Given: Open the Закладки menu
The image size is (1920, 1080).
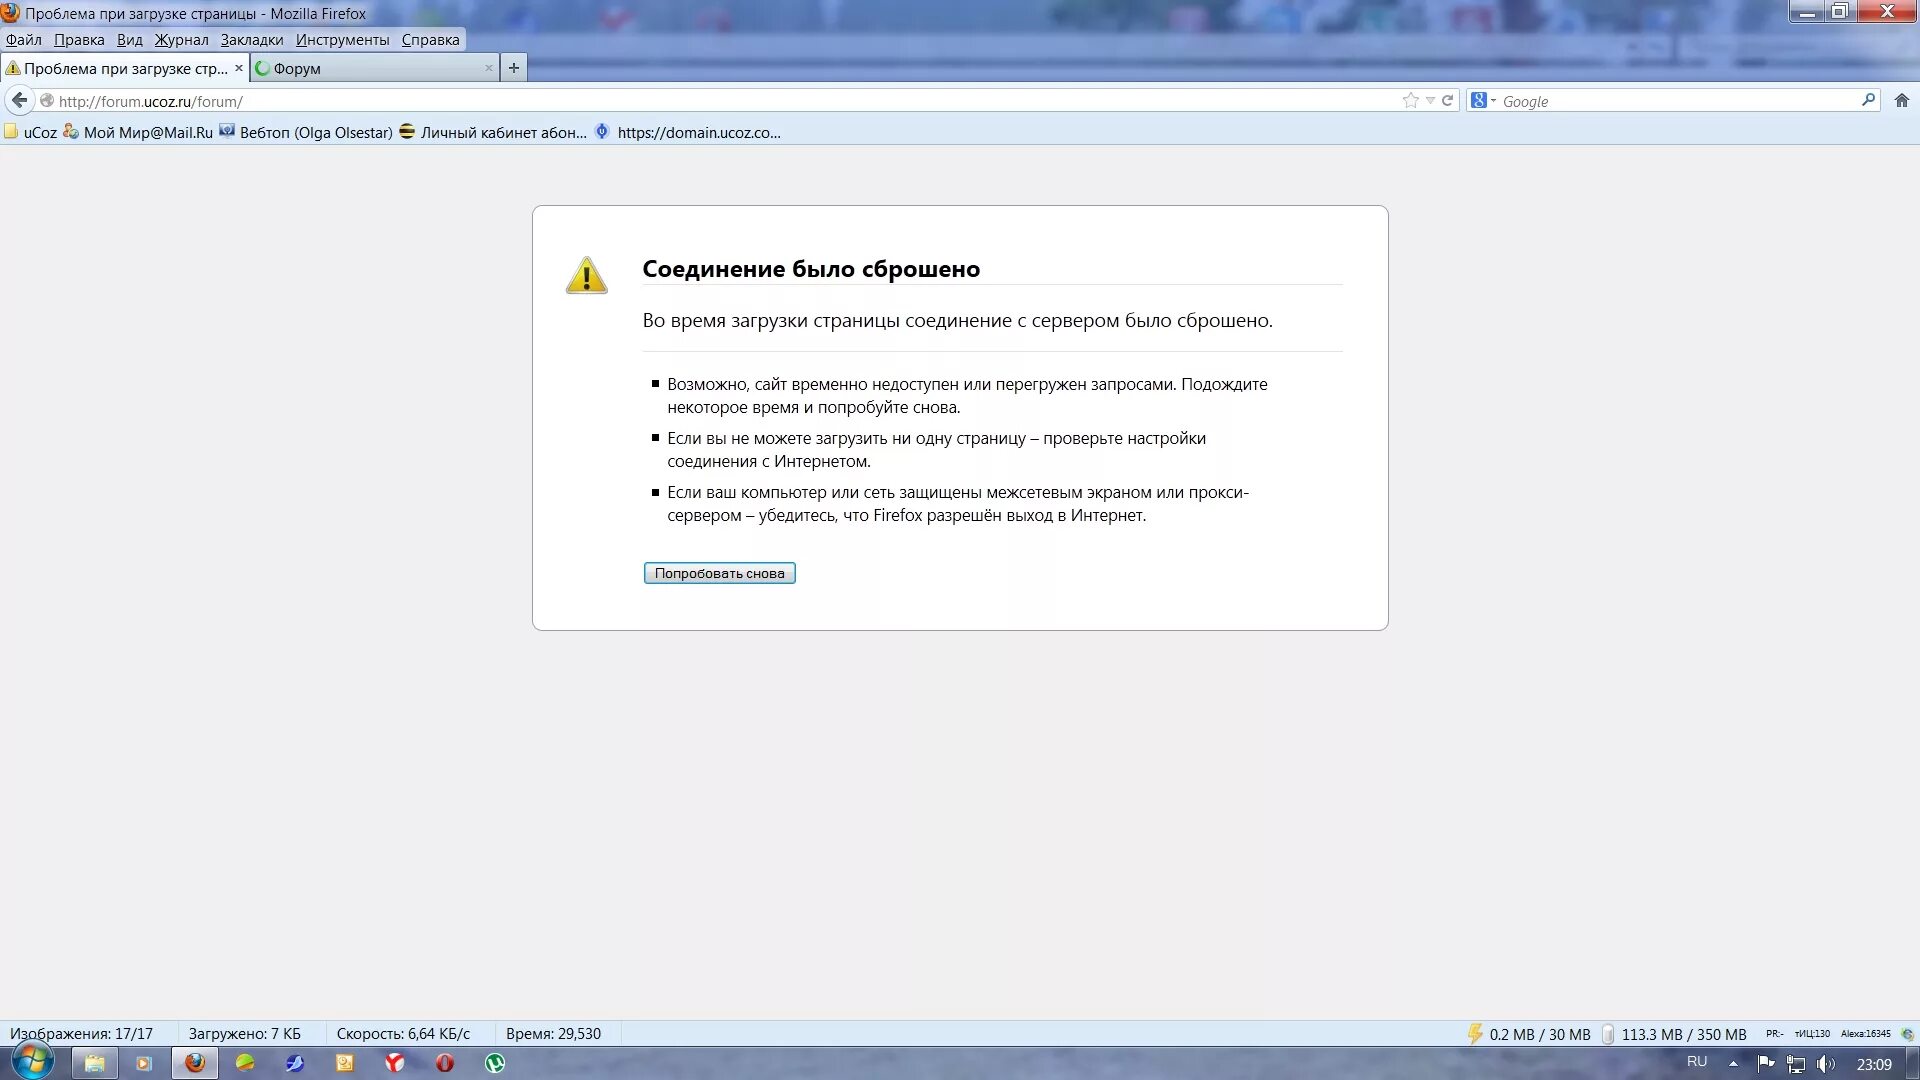Looking at the screenshot, I should pyautogui.click(x=252, y=40).
